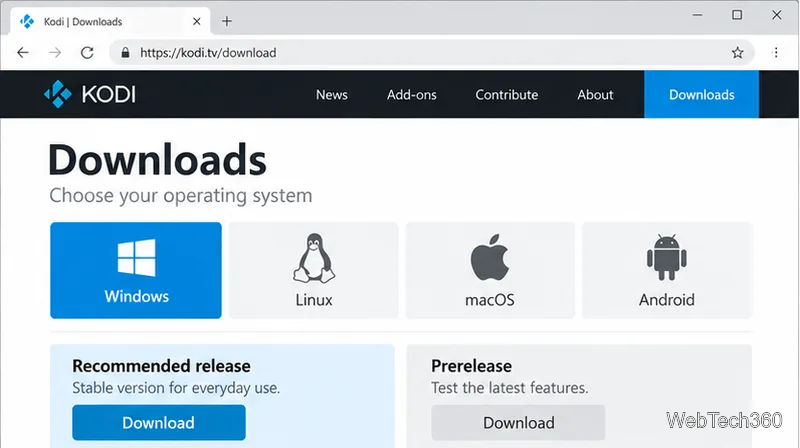This screenshot has height=448, width=800.
Task: Download the recommended stable release
Action: pos(159,422)
